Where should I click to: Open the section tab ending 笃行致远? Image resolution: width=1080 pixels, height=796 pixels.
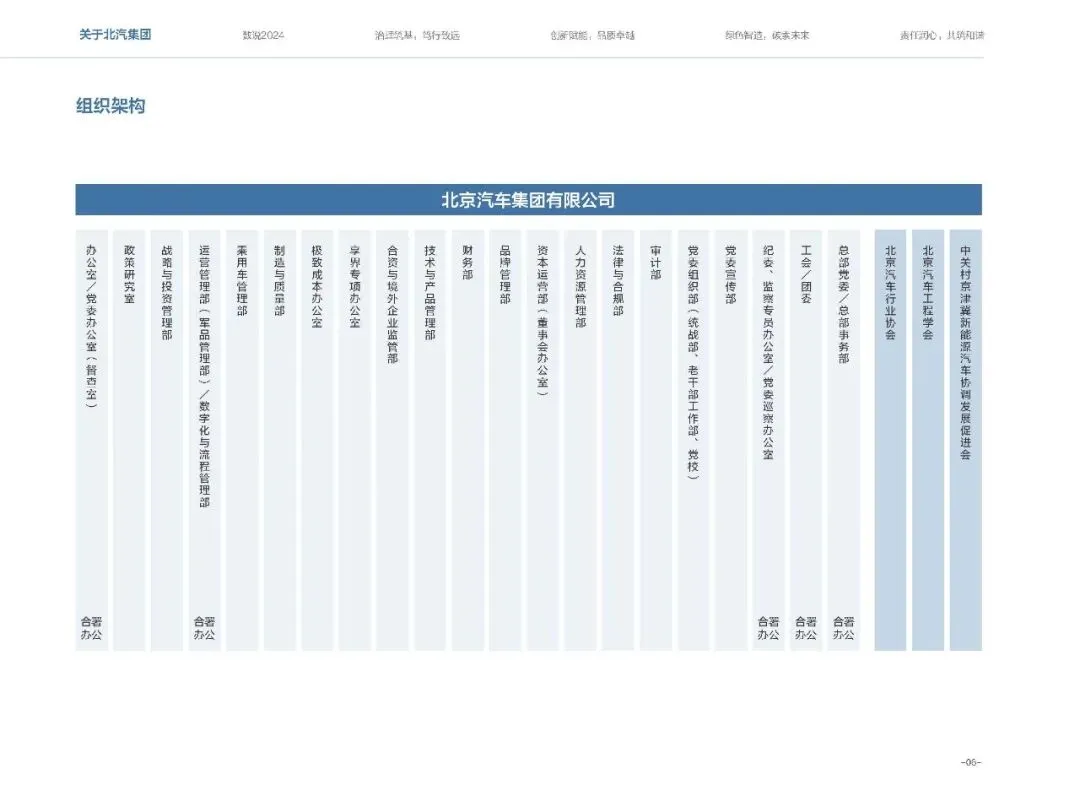pyautogui.click(x=417, y=35)
